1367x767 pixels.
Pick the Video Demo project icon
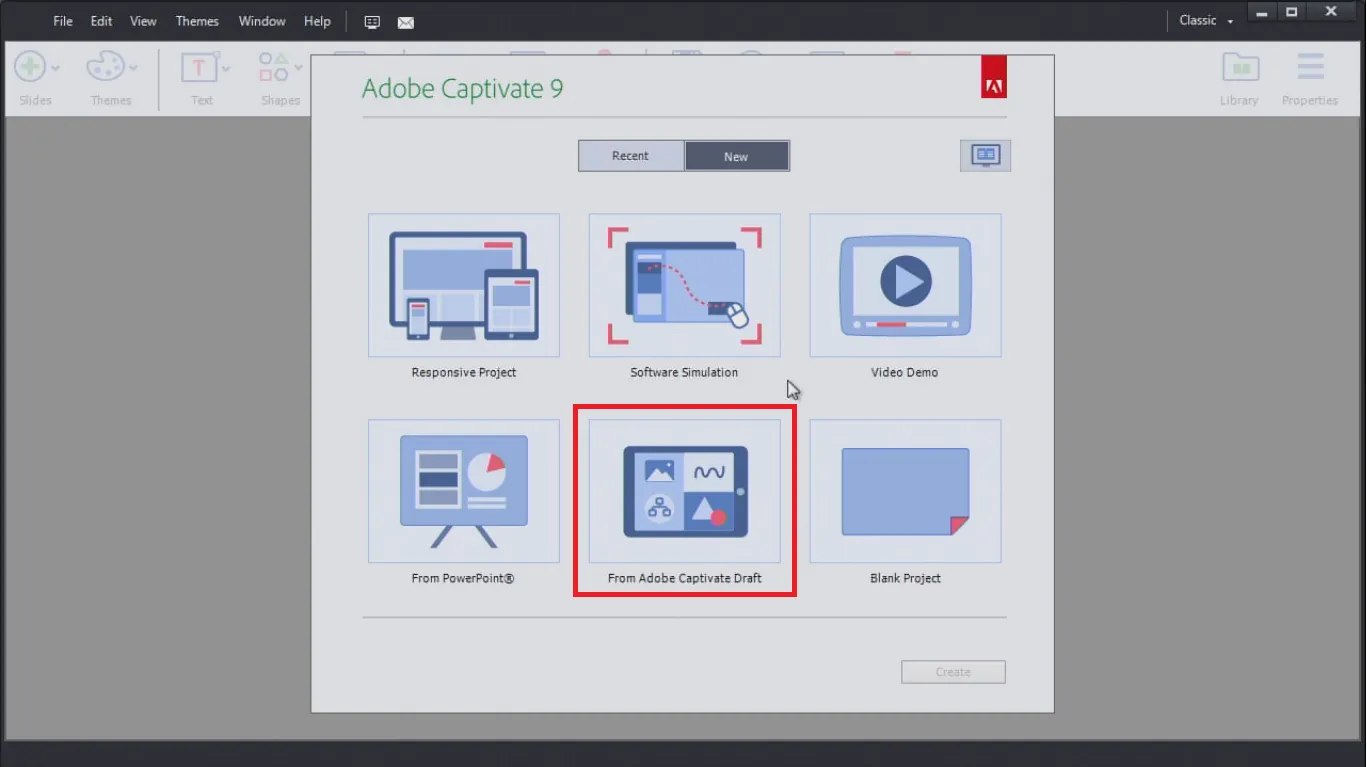point(905,285)
